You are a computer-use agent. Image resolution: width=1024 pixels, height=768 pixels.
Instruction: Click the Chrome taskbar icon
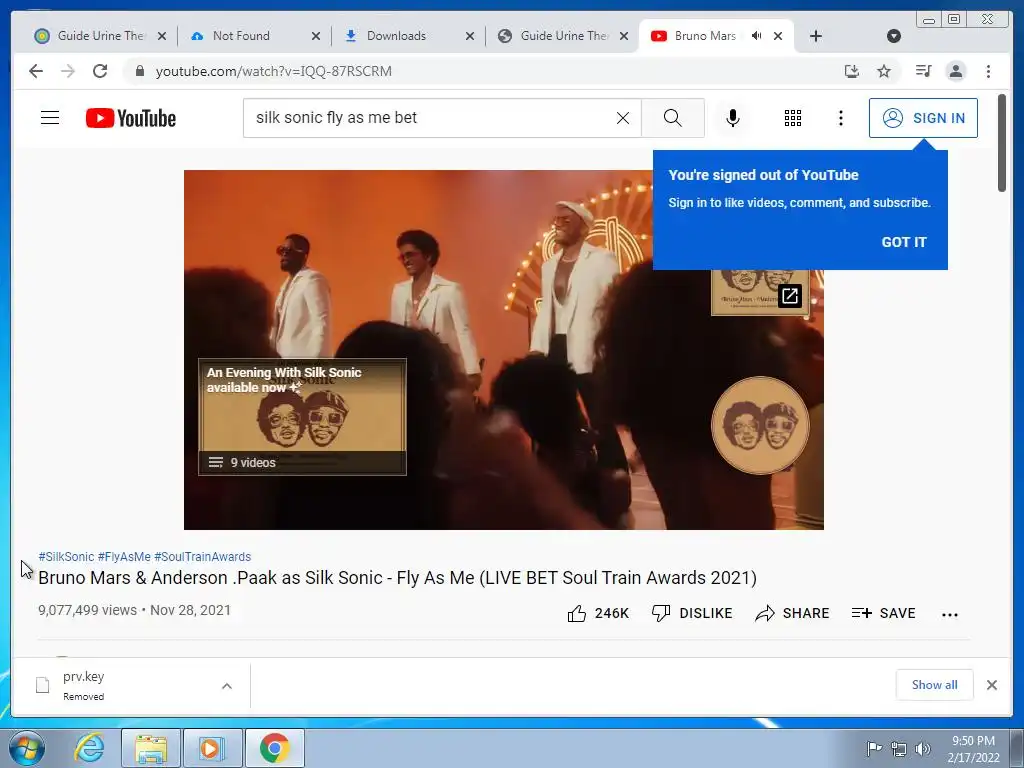274,748
